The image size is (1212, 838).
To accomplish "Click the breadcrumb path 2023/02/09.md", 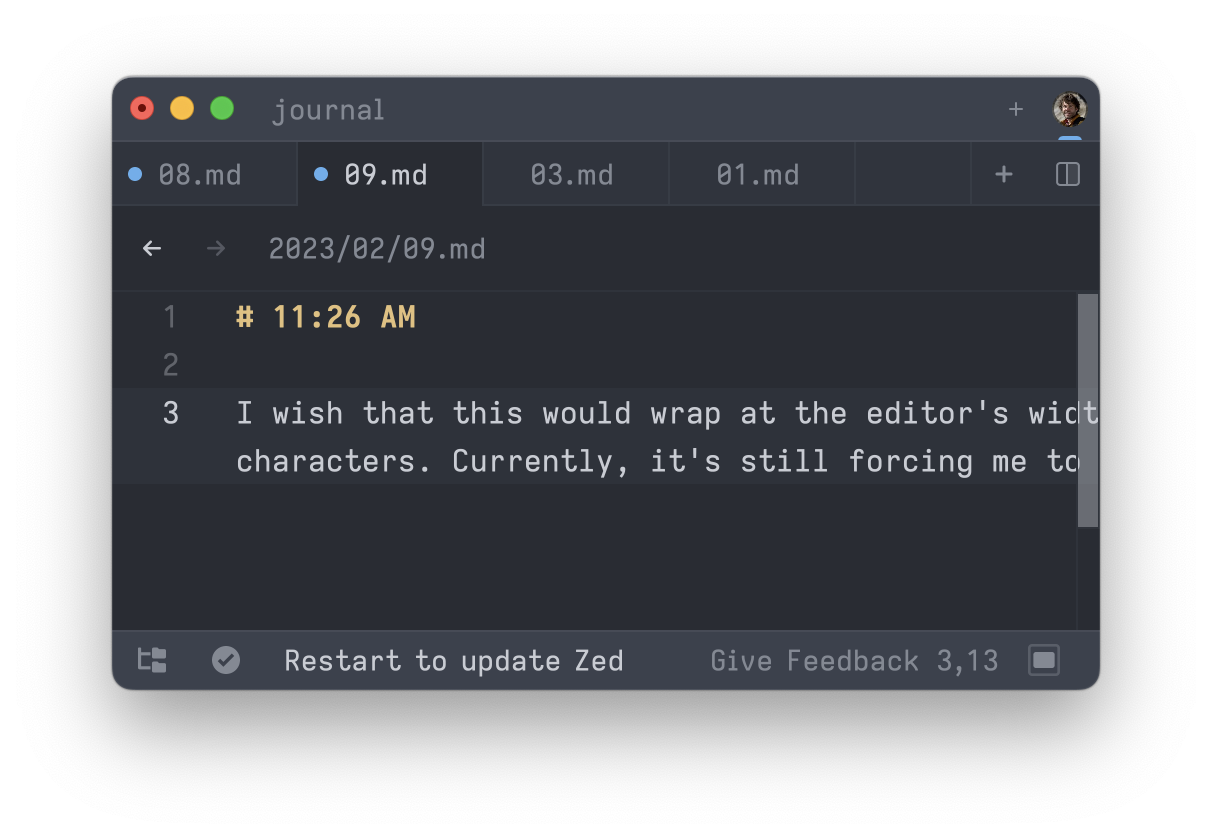I will 377,248.
